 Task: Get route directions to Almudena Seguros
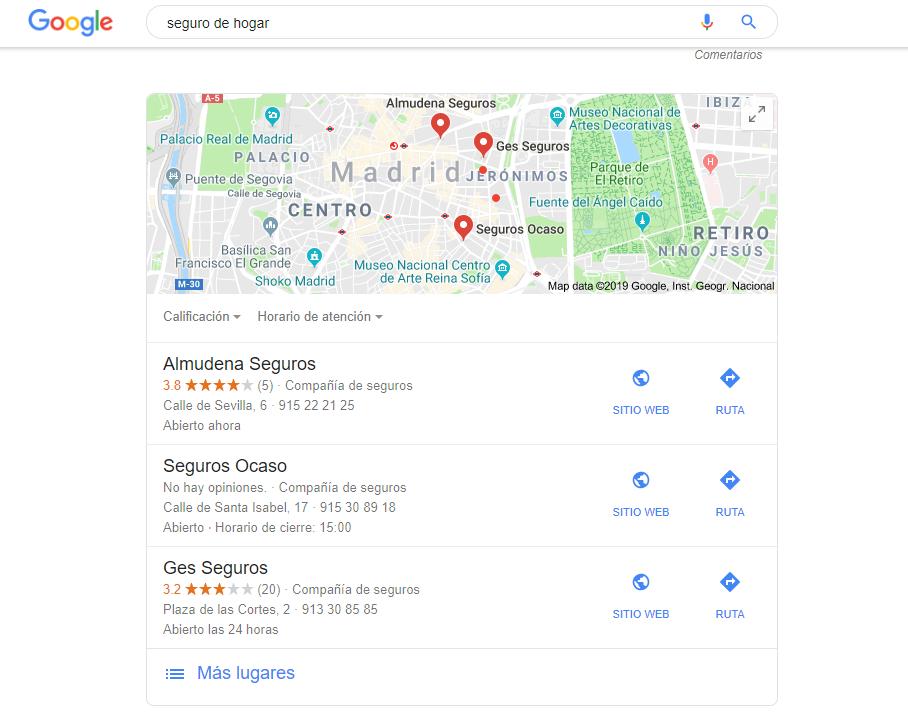click(x=730, y=378)
